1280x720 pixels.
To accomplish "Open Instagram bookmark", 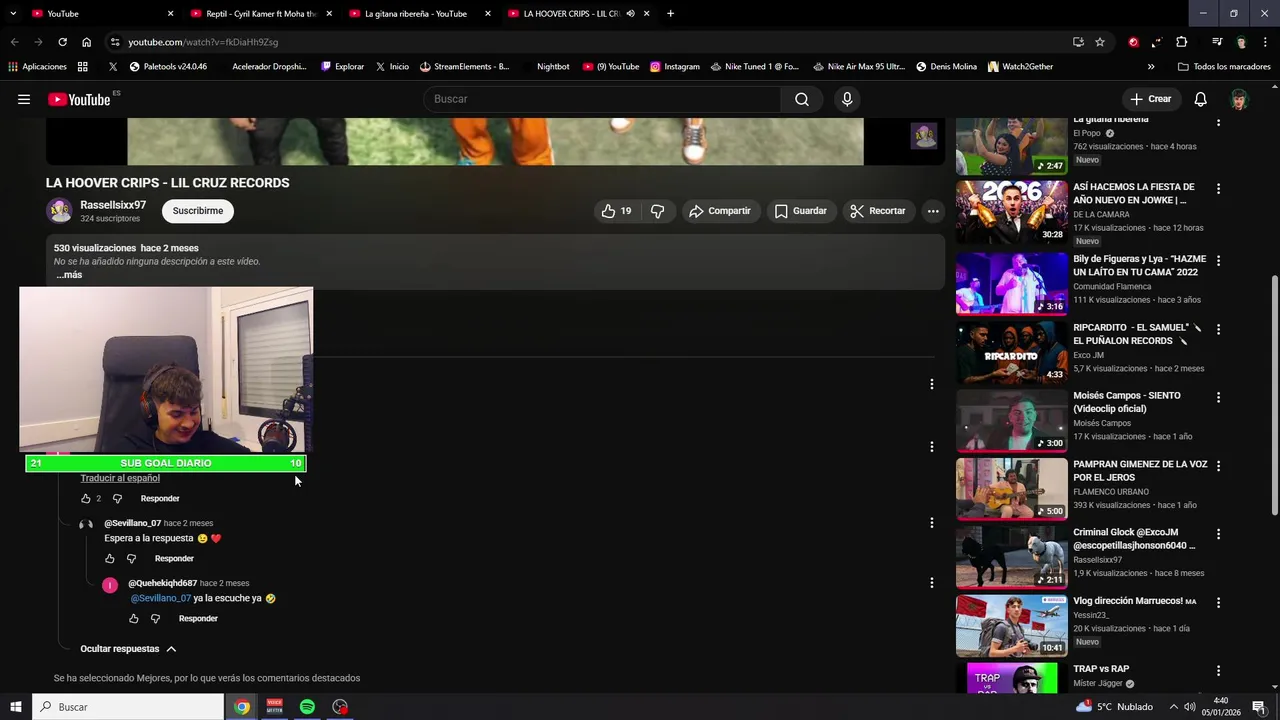I will coord(675,67).
